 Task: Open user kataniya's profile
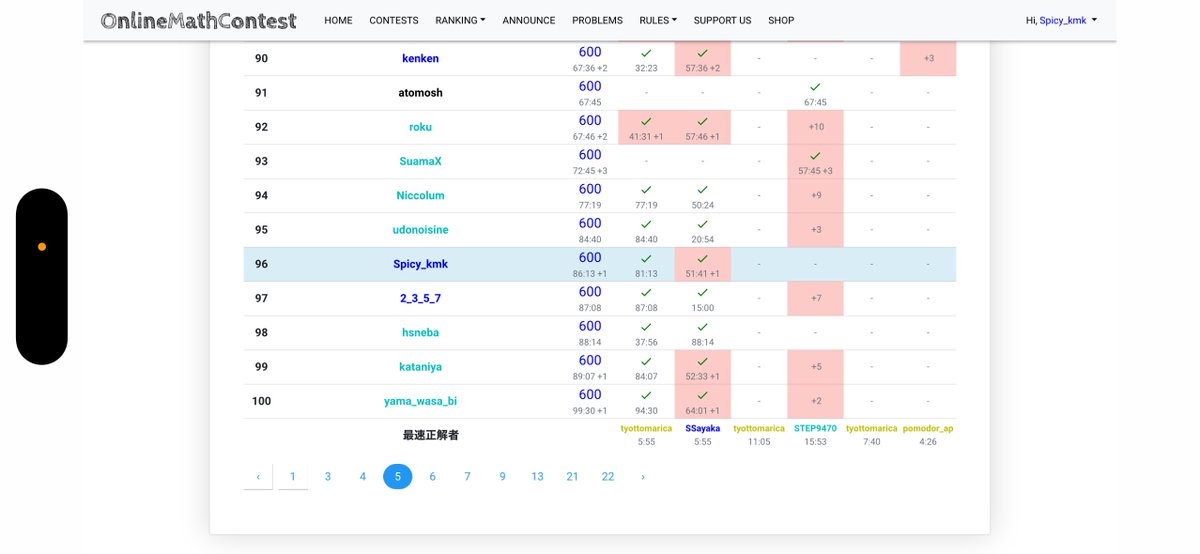click(x=420, y=367)
